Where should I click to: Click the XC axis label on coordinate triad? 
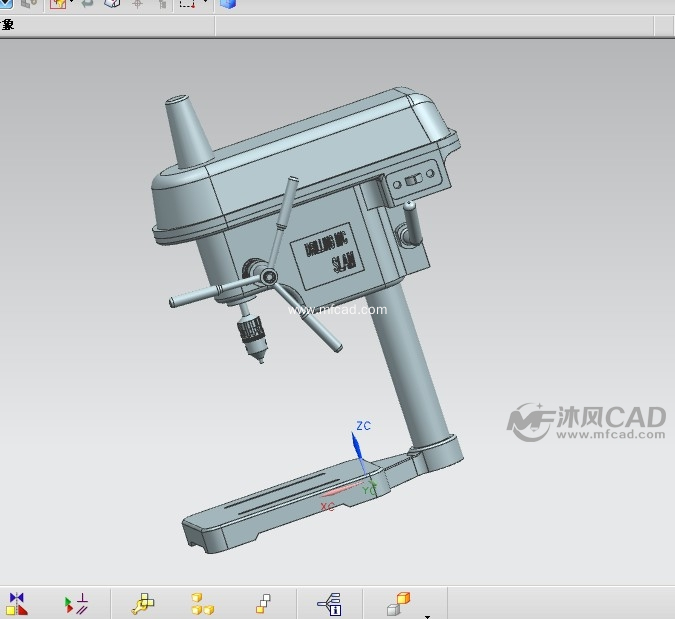click(327, 507)
